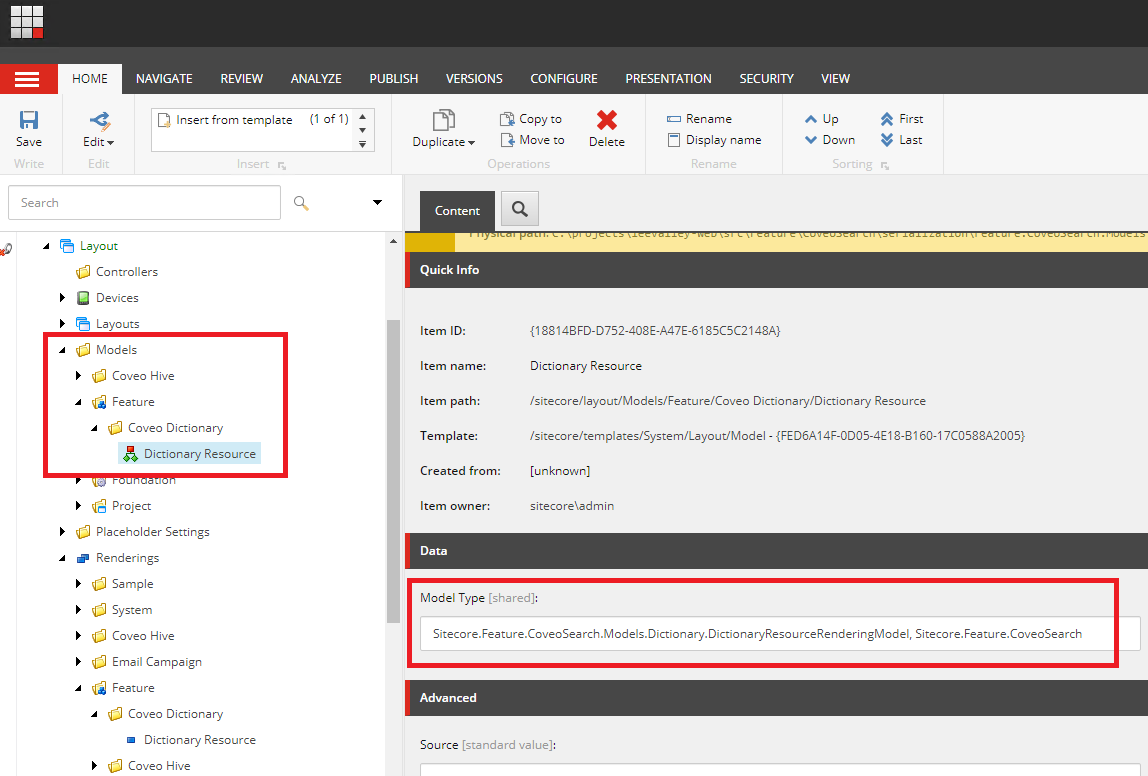The width and height of the screenshot is (1148, 776).
Task: Click the tree search magnifier icon
Action: click(x=301, y=203)
